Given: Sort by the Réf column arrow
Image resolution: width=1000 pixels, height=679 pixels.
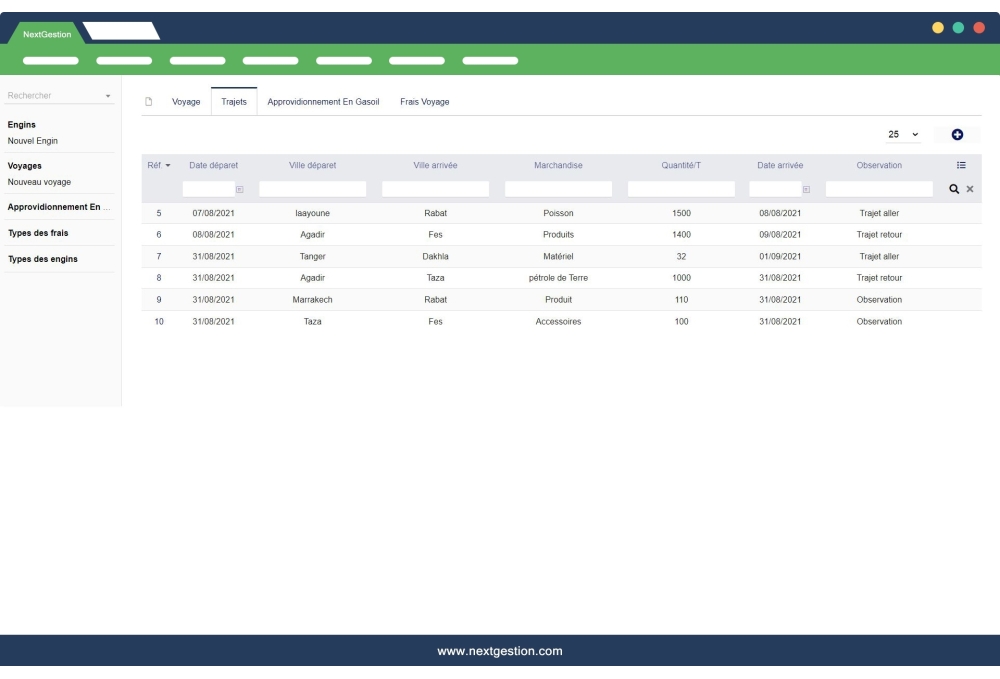Looking at the screenshot, I should pyautogui.click(x=167, y=165).
